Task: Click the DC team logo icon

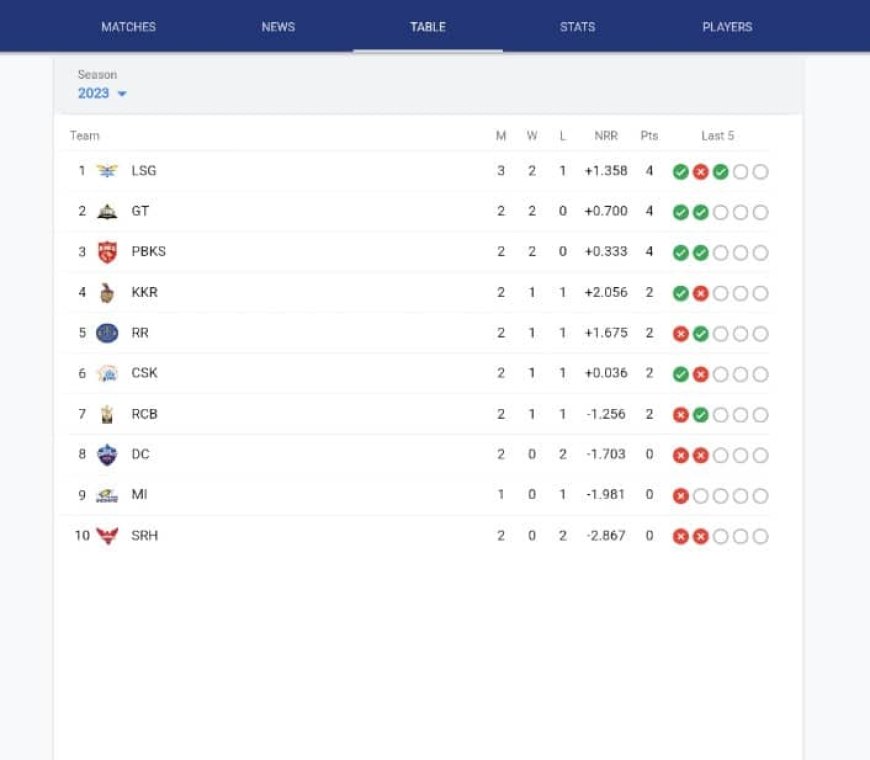Action: coord(107,455)
